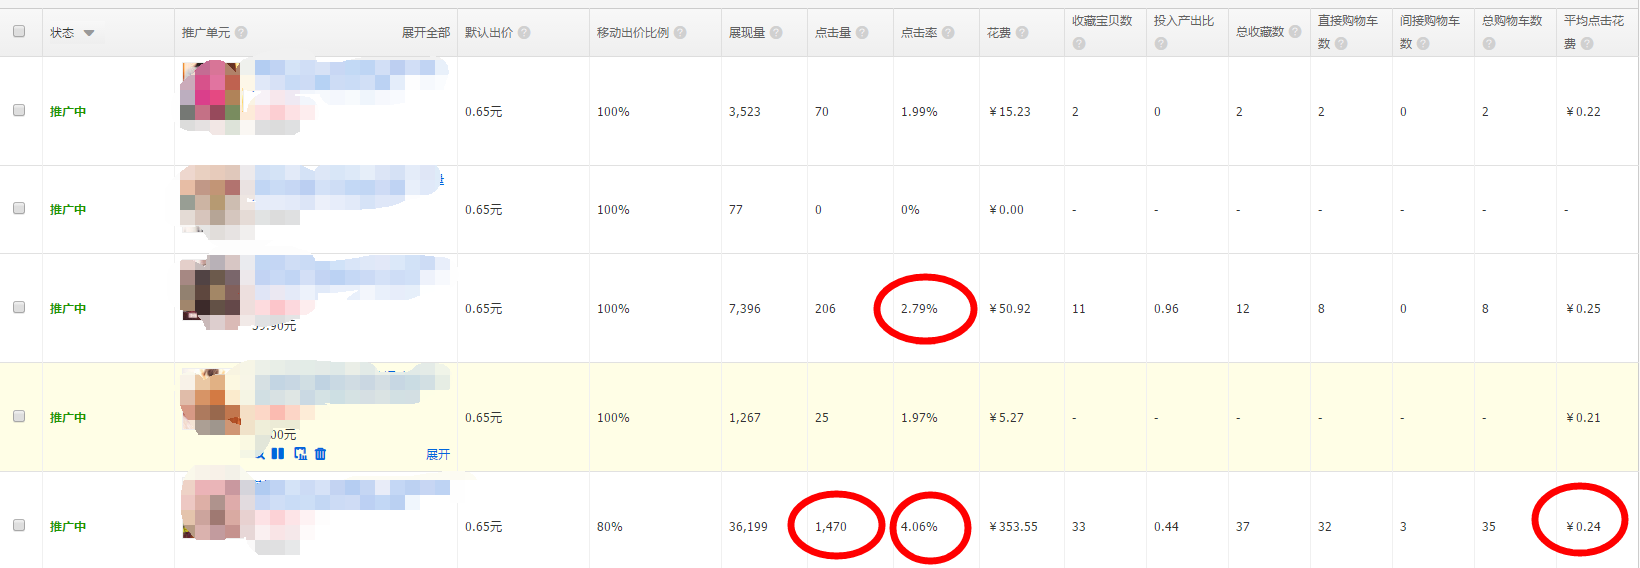Pause the highlighted fourth promotion unit
This screenshot has width=1640, height=568.
click(x=278, y=454)
